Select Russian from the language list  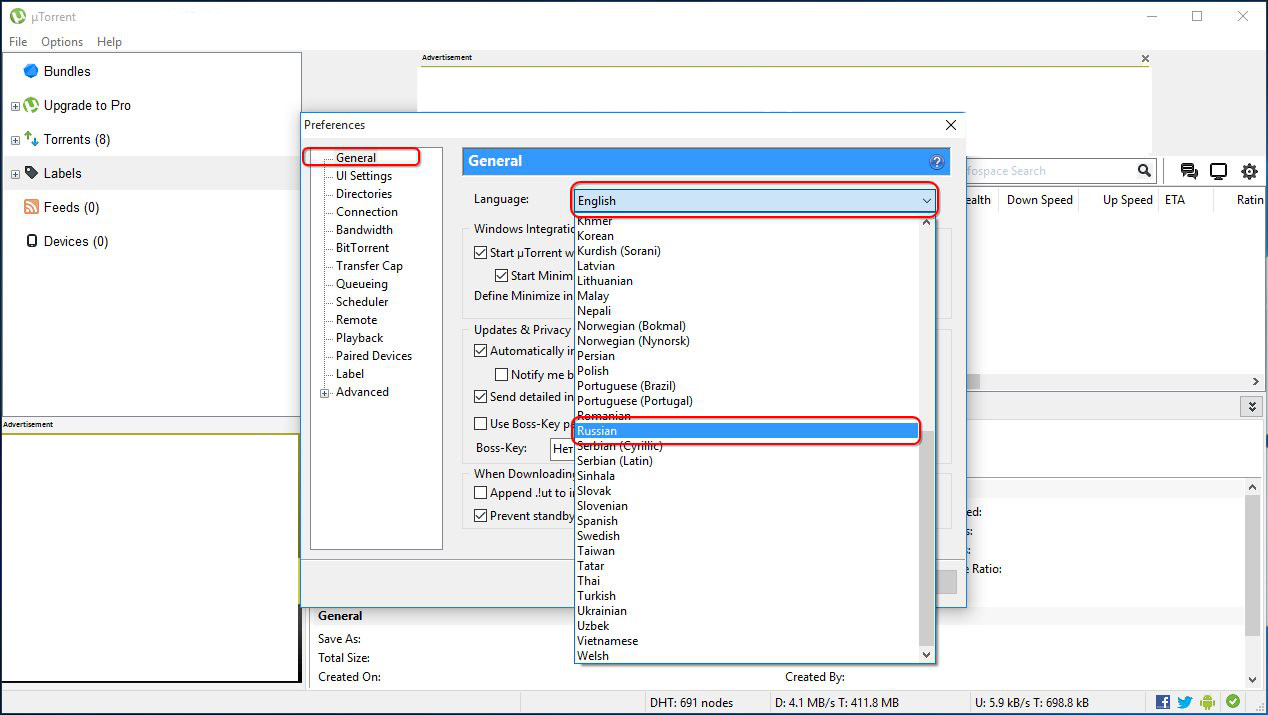[x=747, y=431]
